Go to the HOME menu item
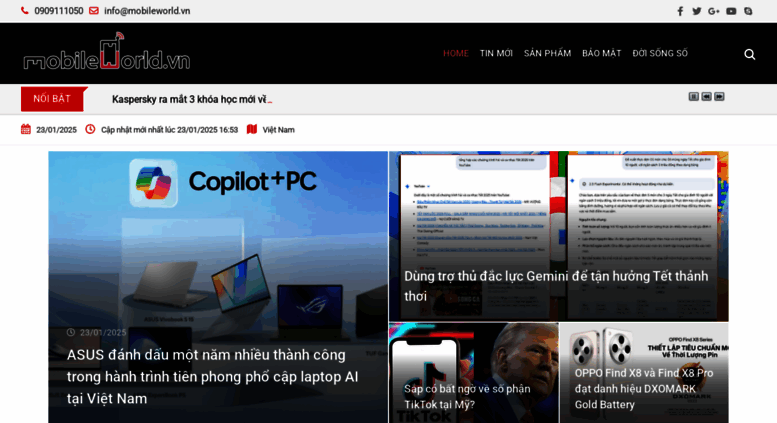Screen dimensions: 777x423 (456, 53)
